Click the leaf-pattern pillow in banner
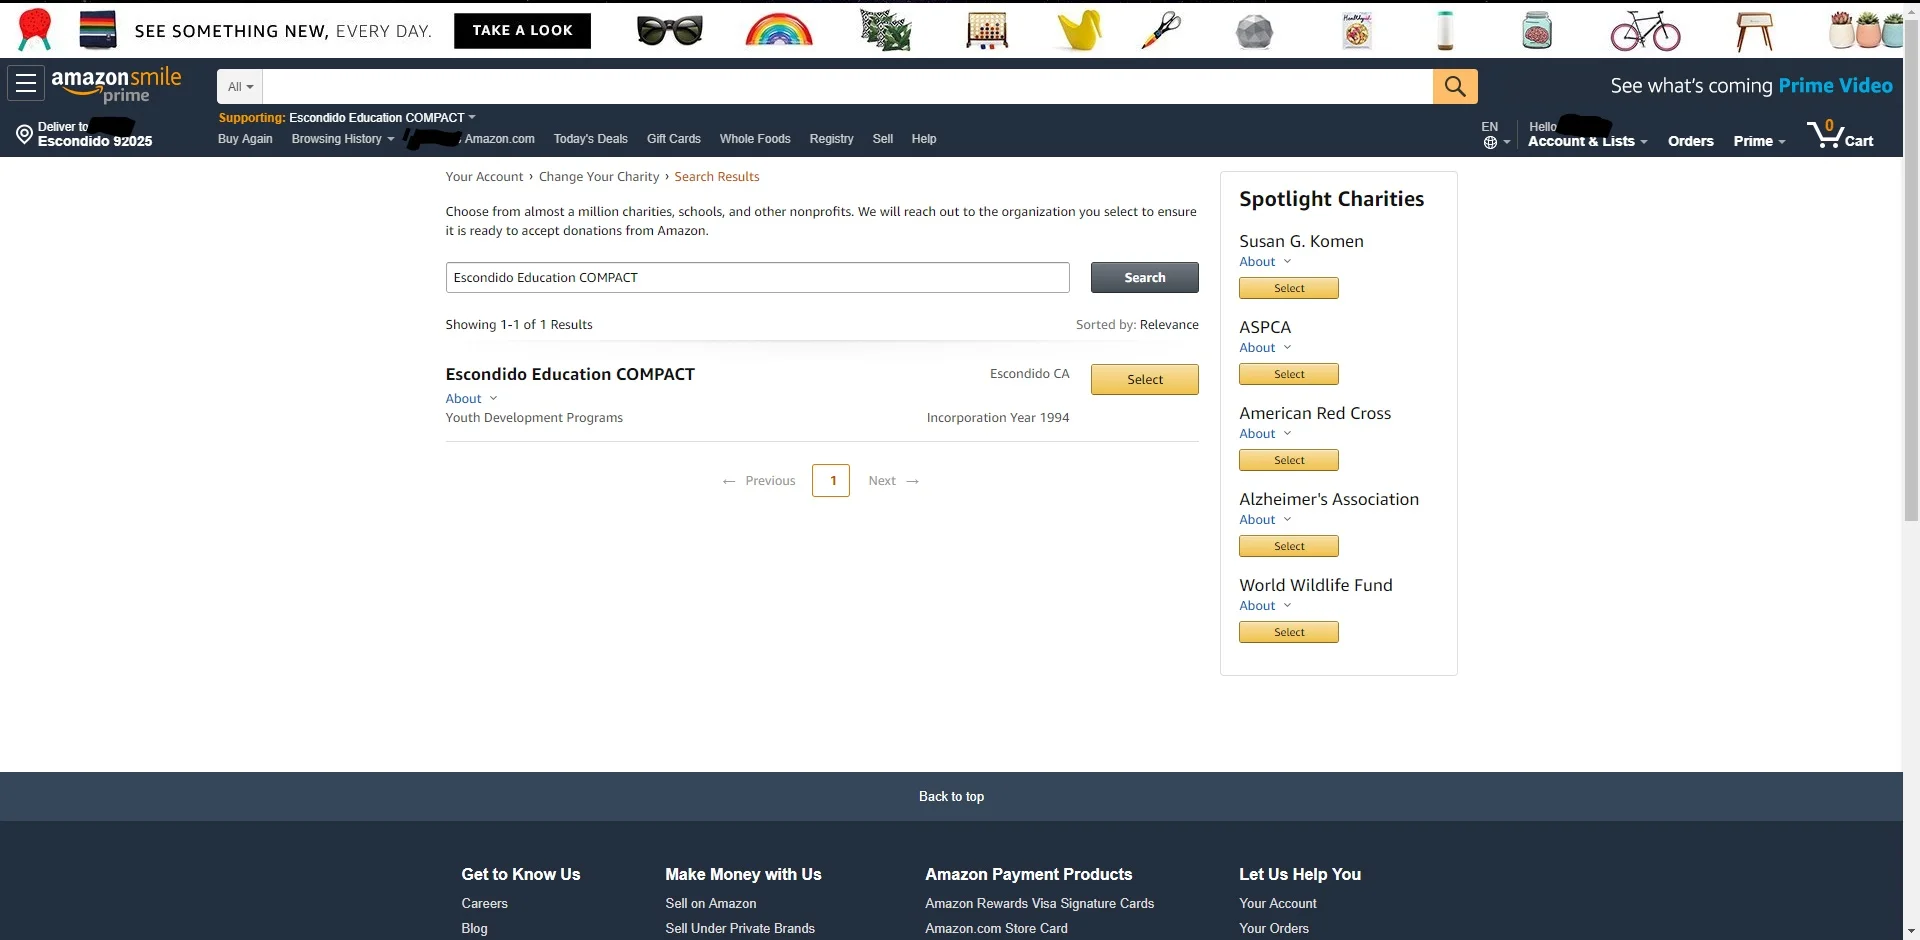The width and height of the screenshot is (1920, 940). click(886, 30)
